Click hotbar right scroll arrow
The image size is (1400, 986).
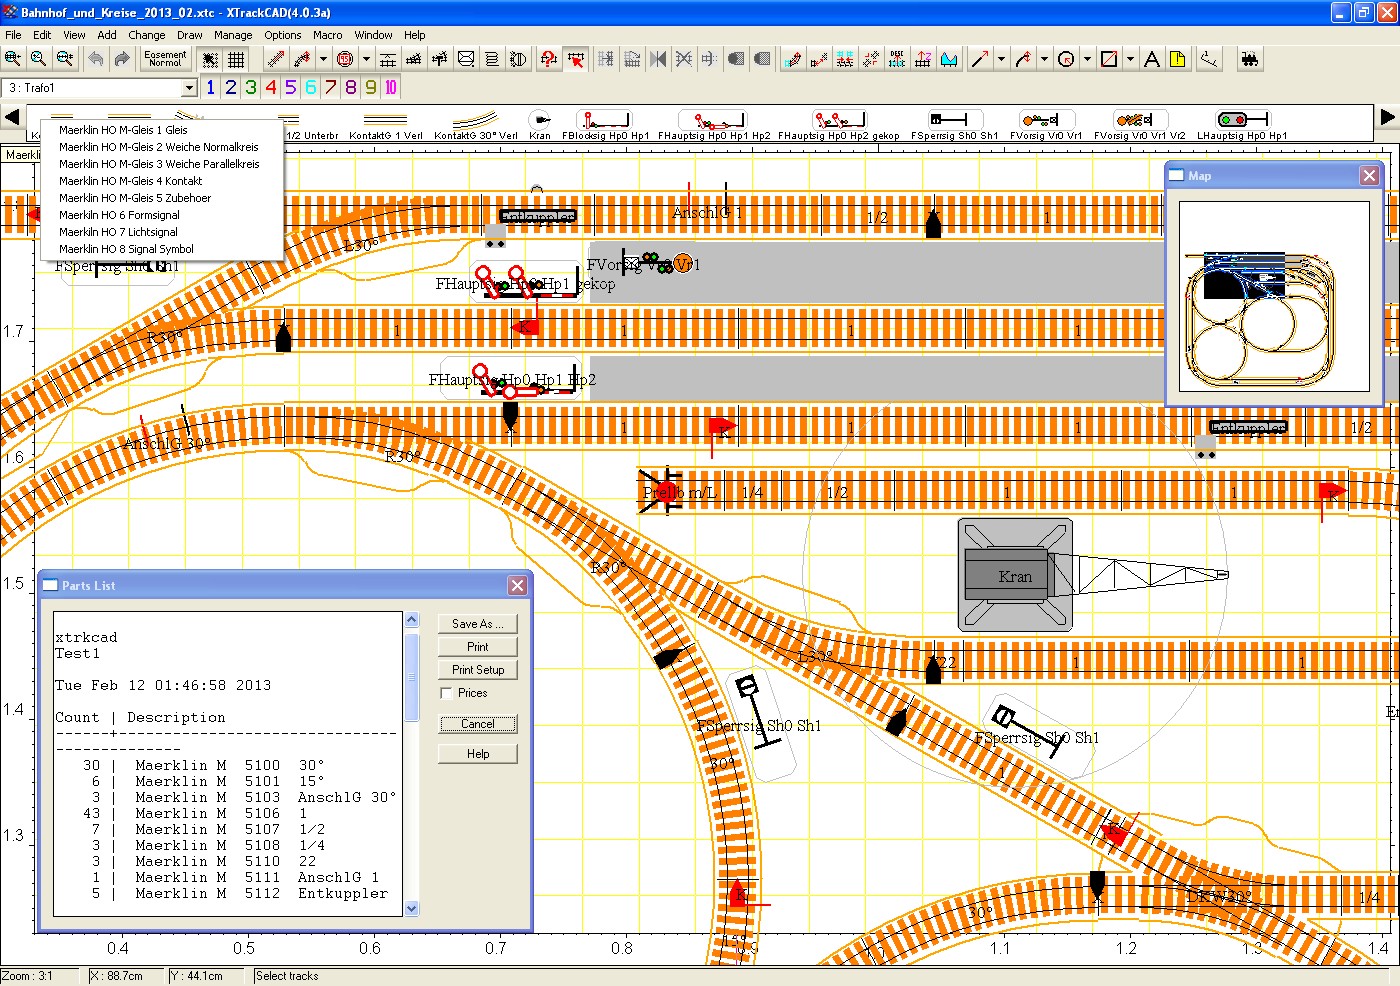pos(1387,117)
